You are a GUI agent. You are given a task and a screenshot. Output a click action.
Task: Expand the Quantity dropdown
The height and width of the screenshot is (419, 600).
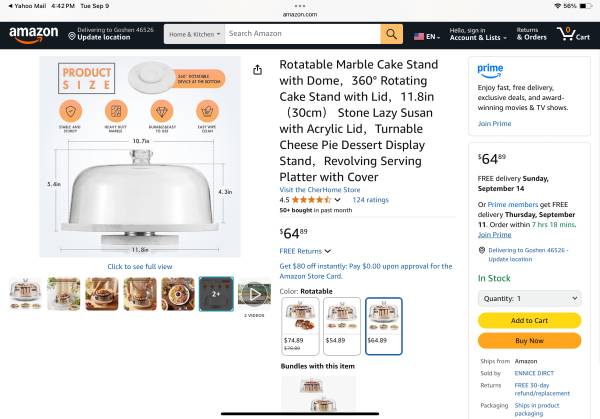(x=529, y=298)
